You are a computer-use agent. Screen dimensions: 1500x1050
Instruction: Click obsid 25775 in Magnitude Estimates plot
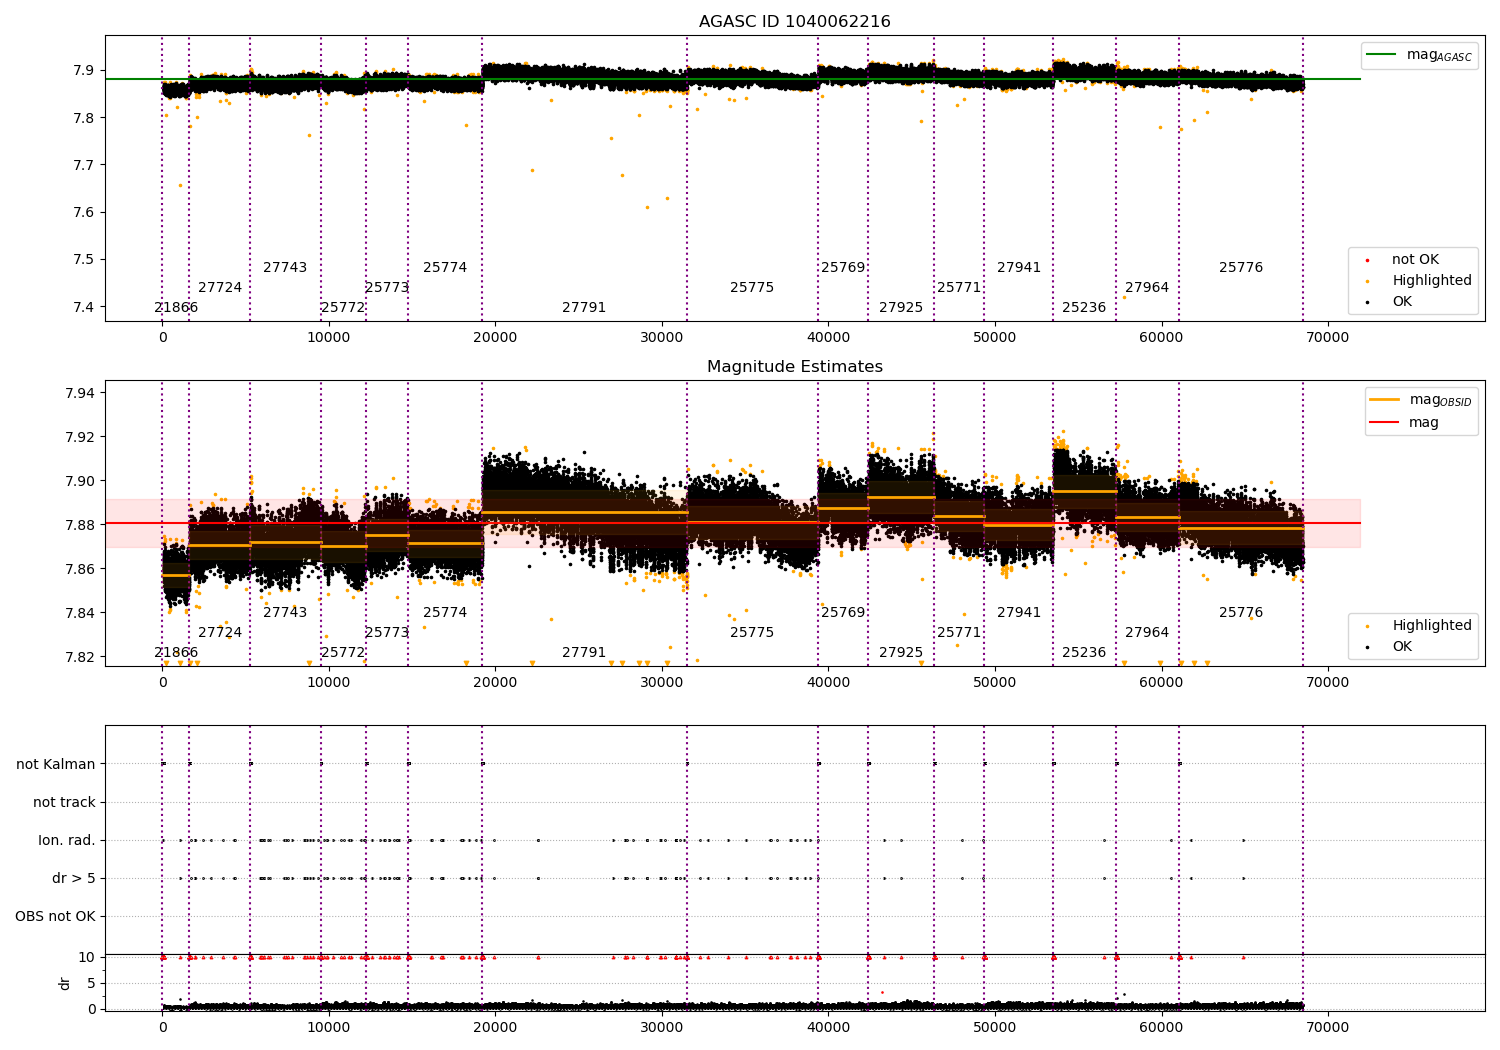tap(752, 633)
